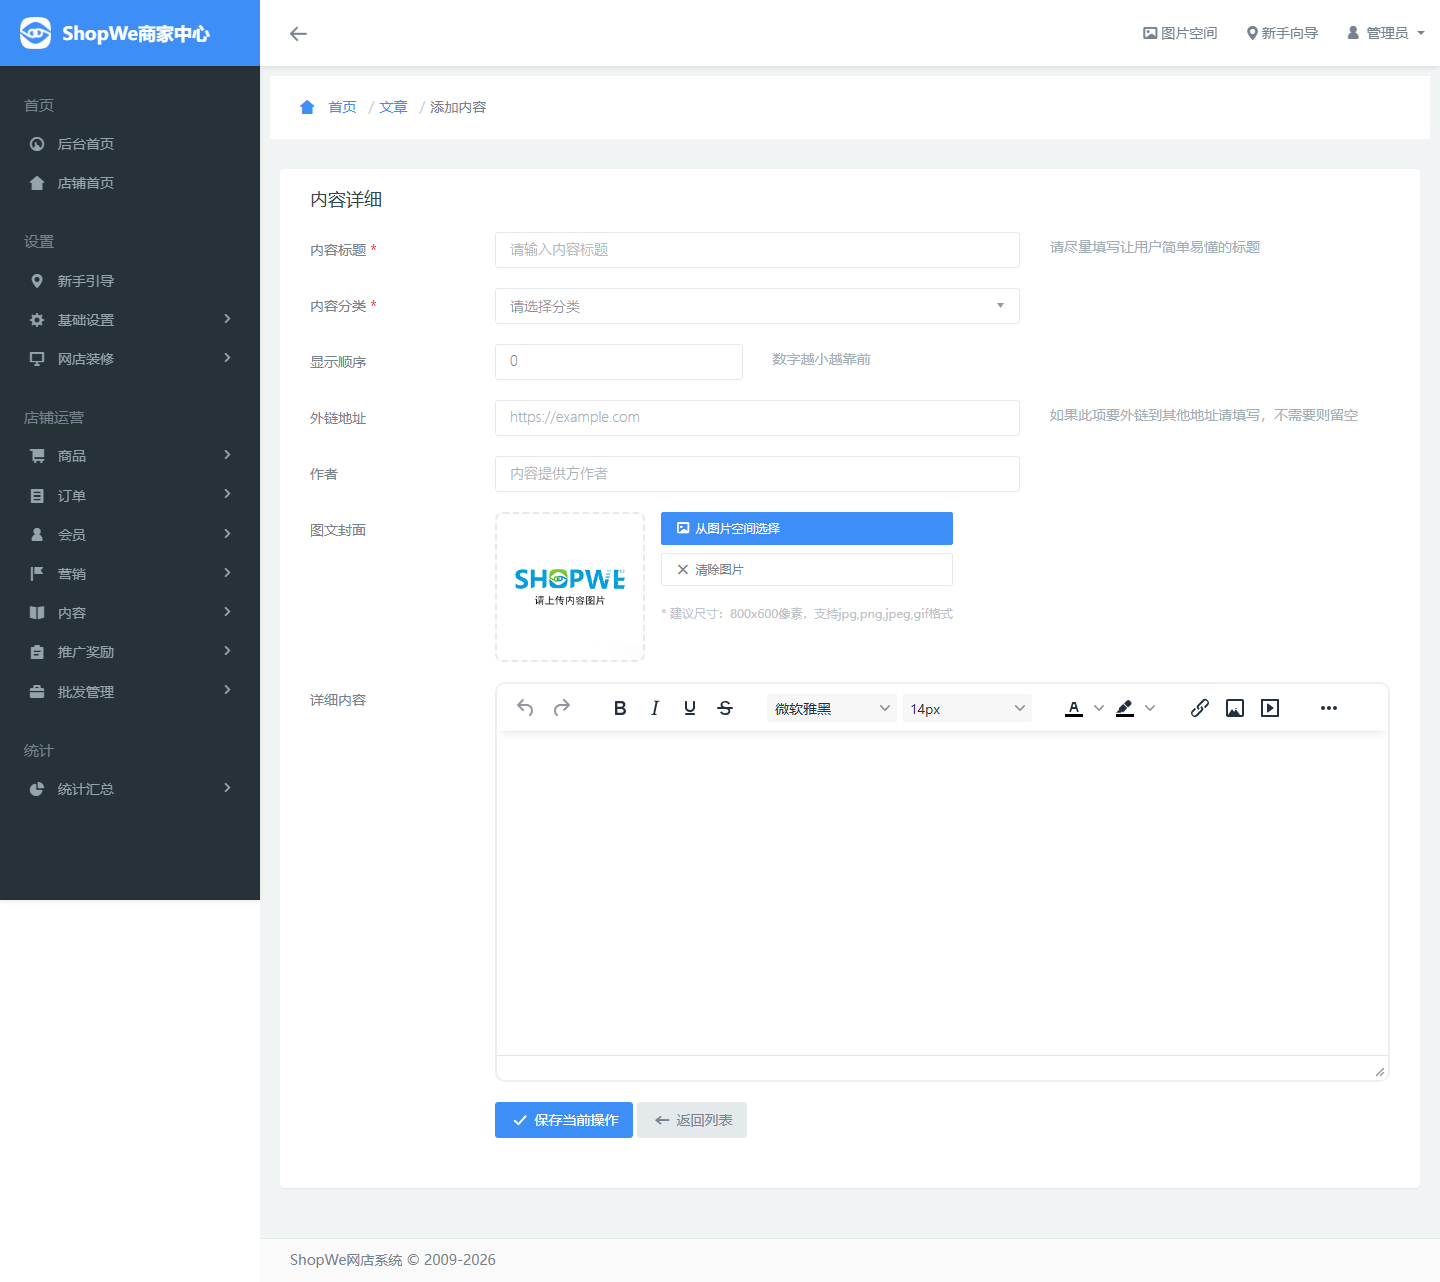Viewport: 1440px width, 1282px height.
Task: Expand 批发管理 sidebar menu
Action: point(130,692)
